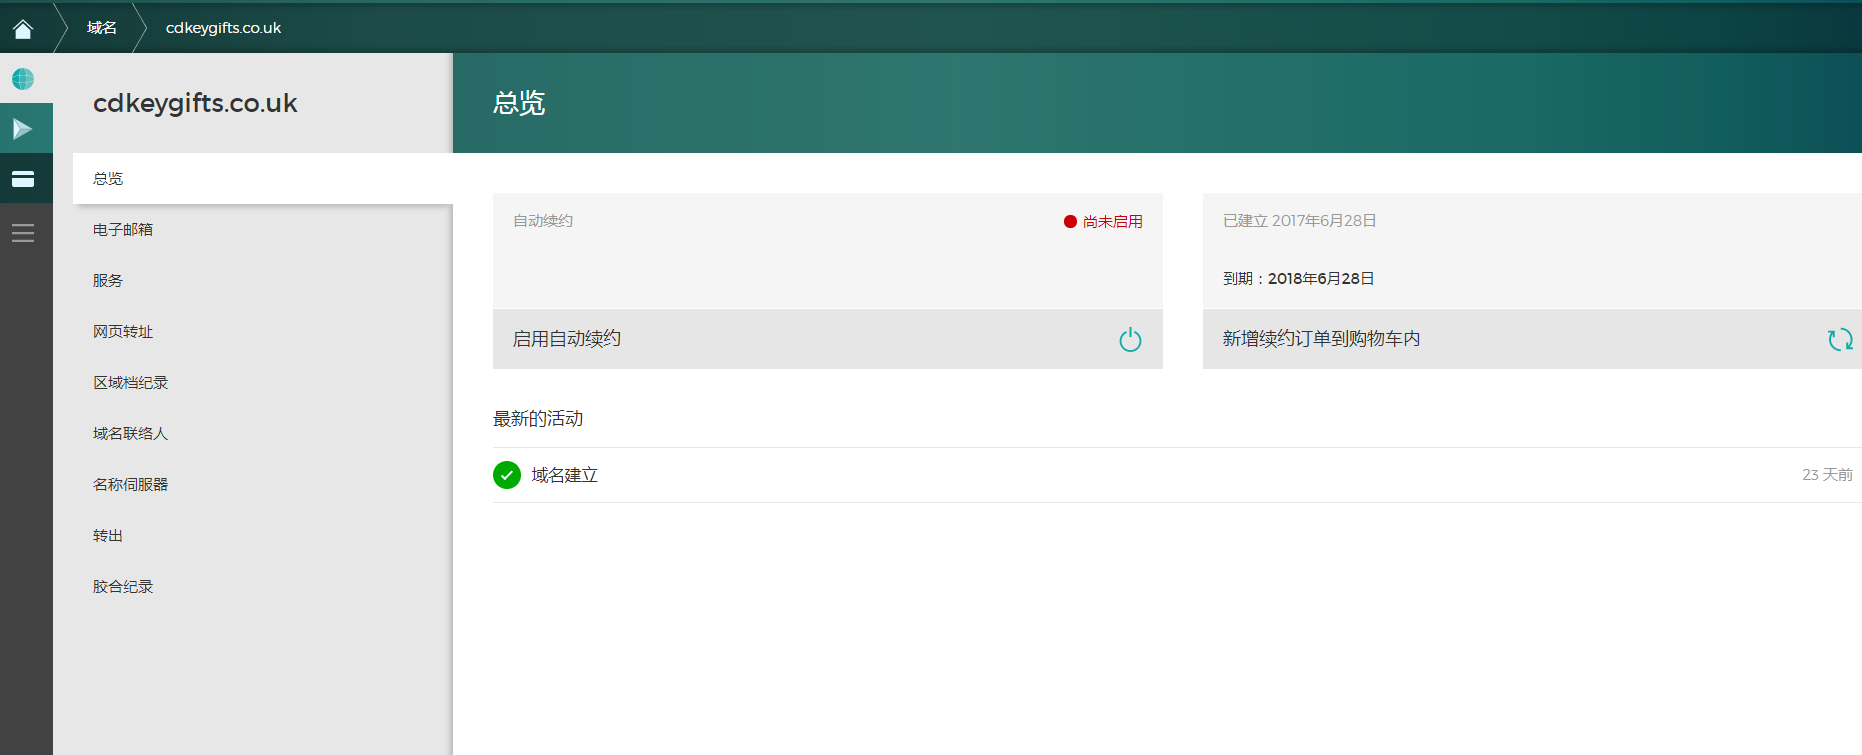Click the 23 天前 timestamp
This screenshot has height=755, width=1862.
1827,475
